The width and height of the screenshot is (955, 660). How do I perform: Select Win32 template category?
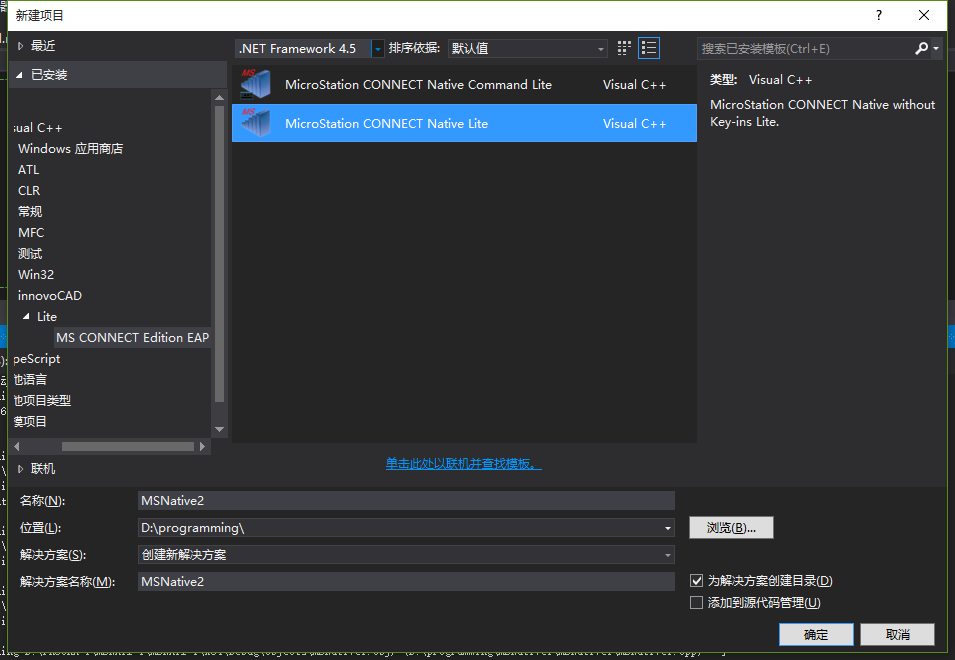(x=36, y=275)
